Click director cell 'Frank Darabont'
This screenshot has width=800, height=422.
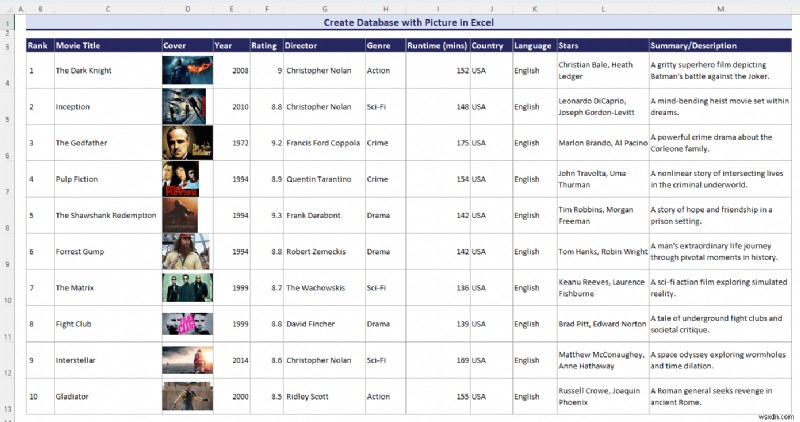324,215
